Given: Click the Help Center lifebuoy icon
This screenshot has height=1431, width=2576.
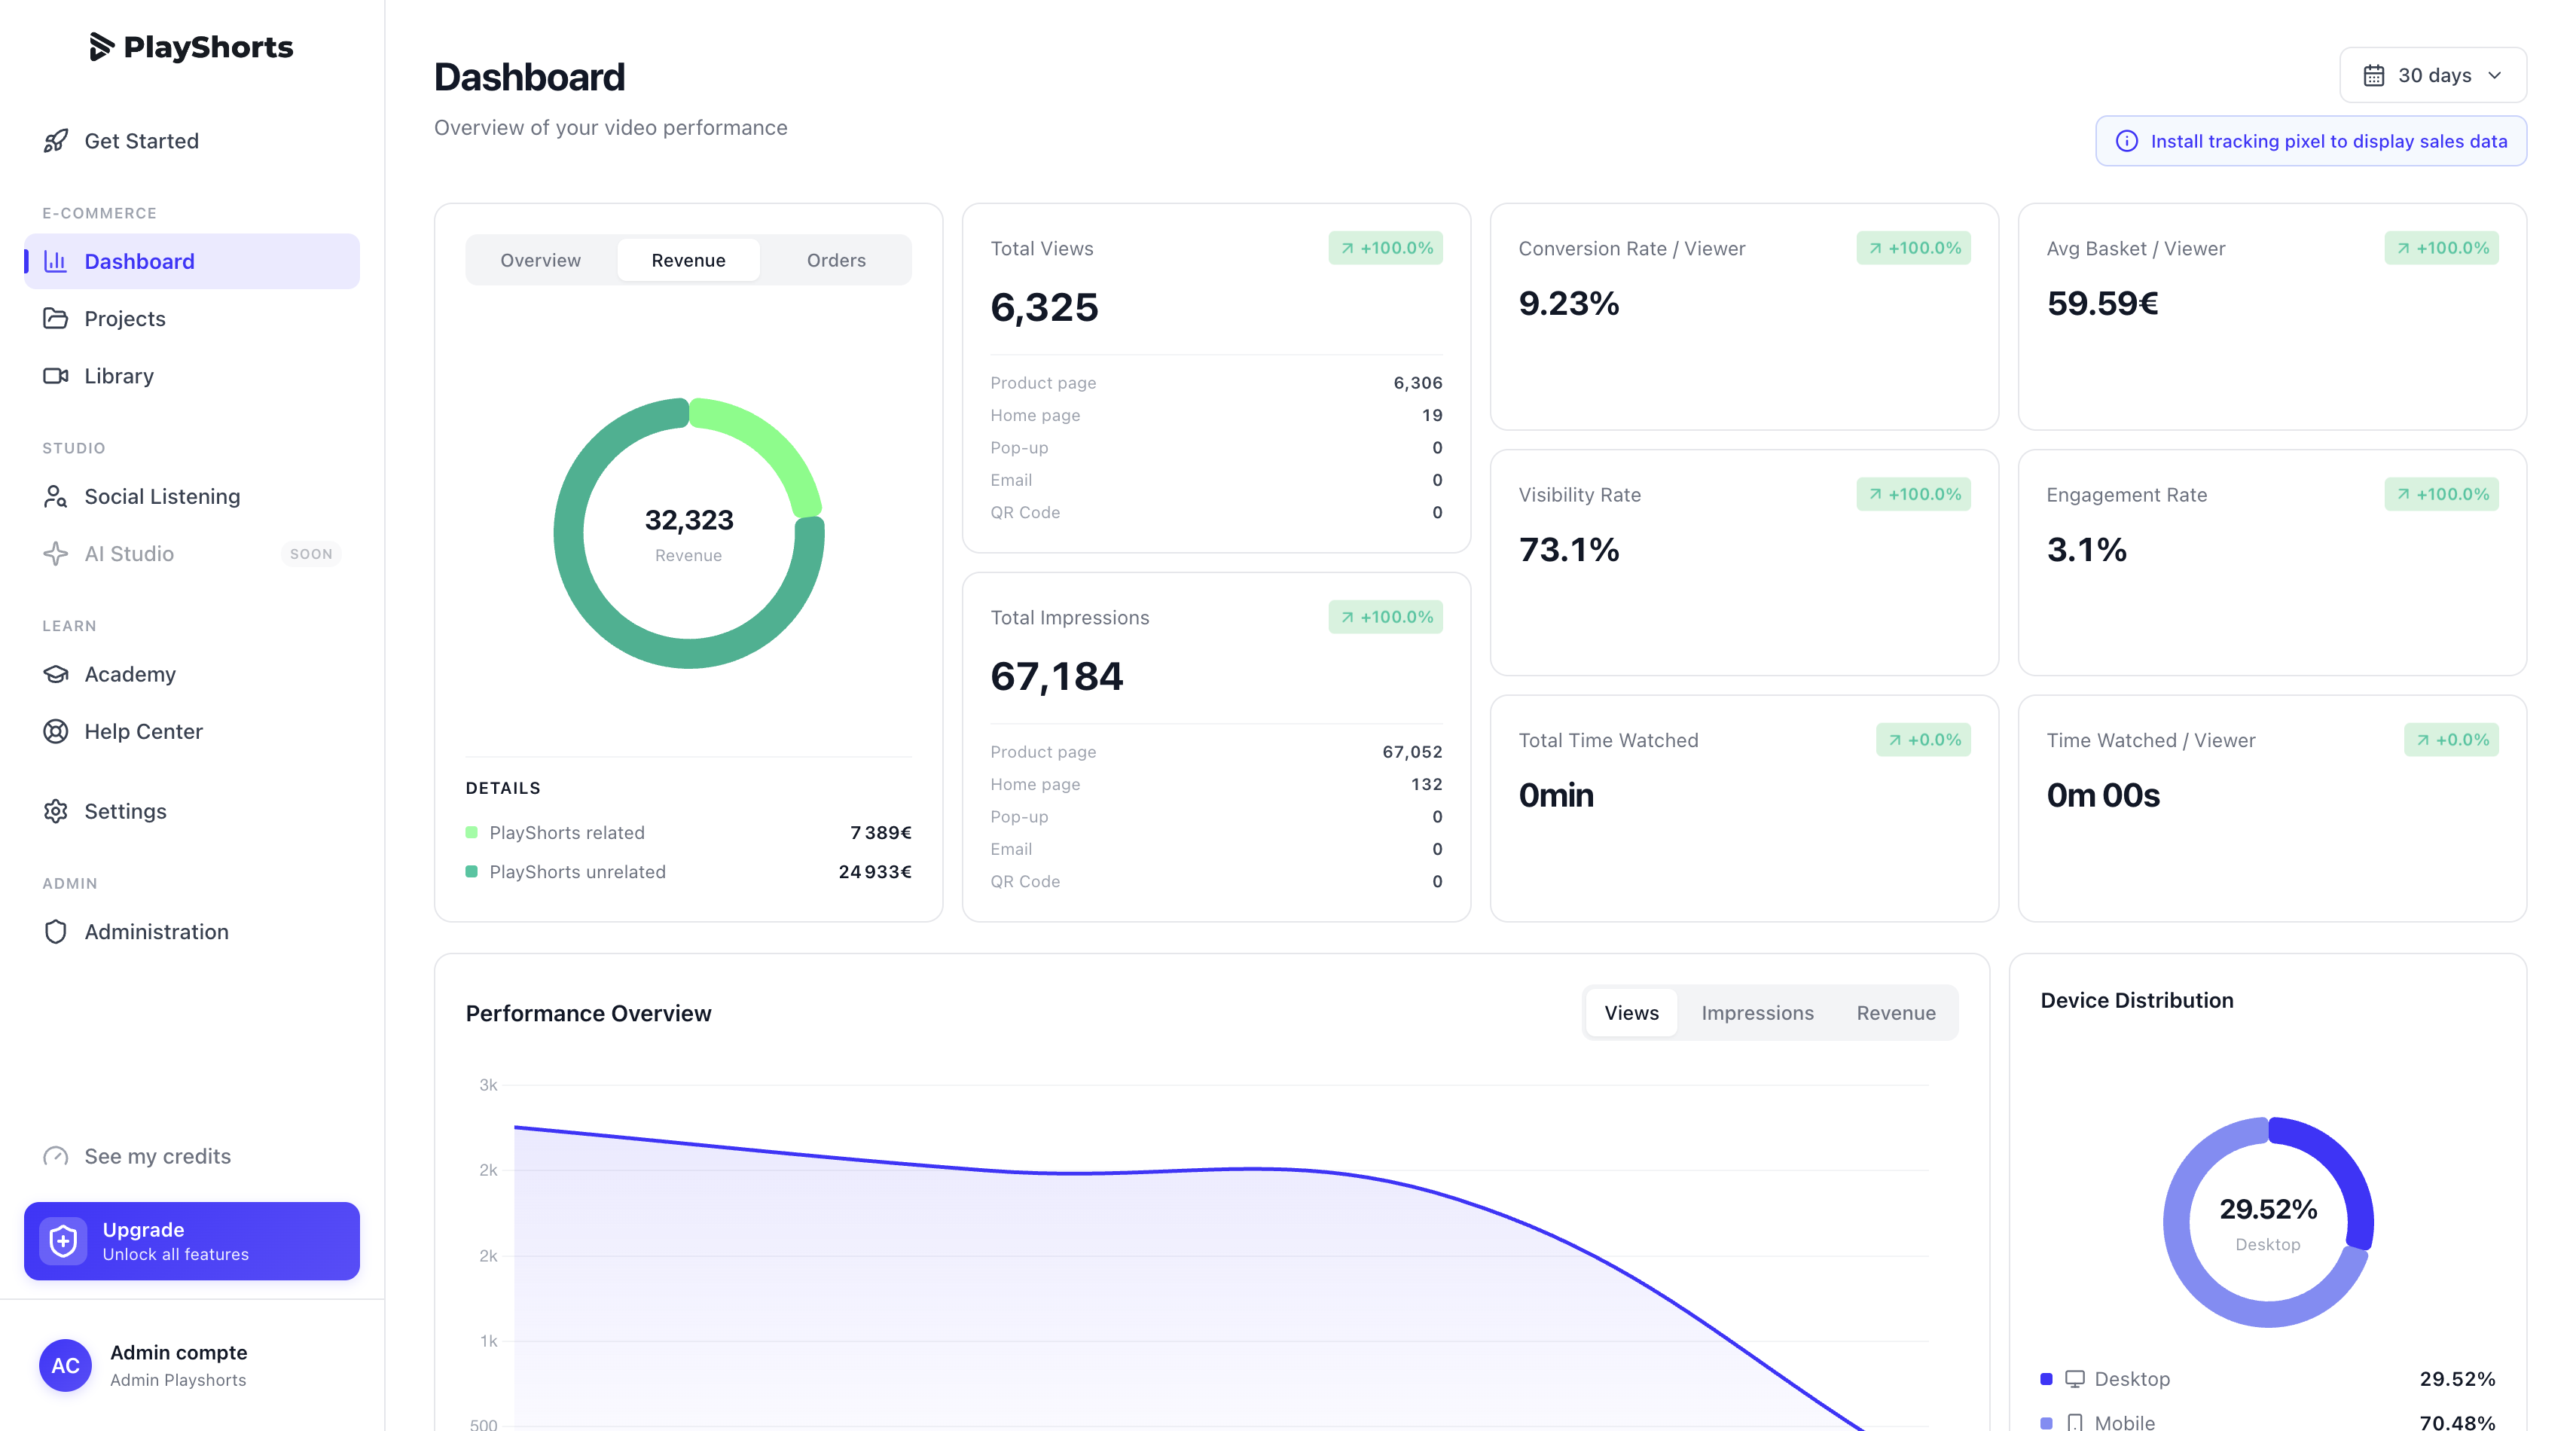Looking at the screenshot, I should (x=56, y=732).
